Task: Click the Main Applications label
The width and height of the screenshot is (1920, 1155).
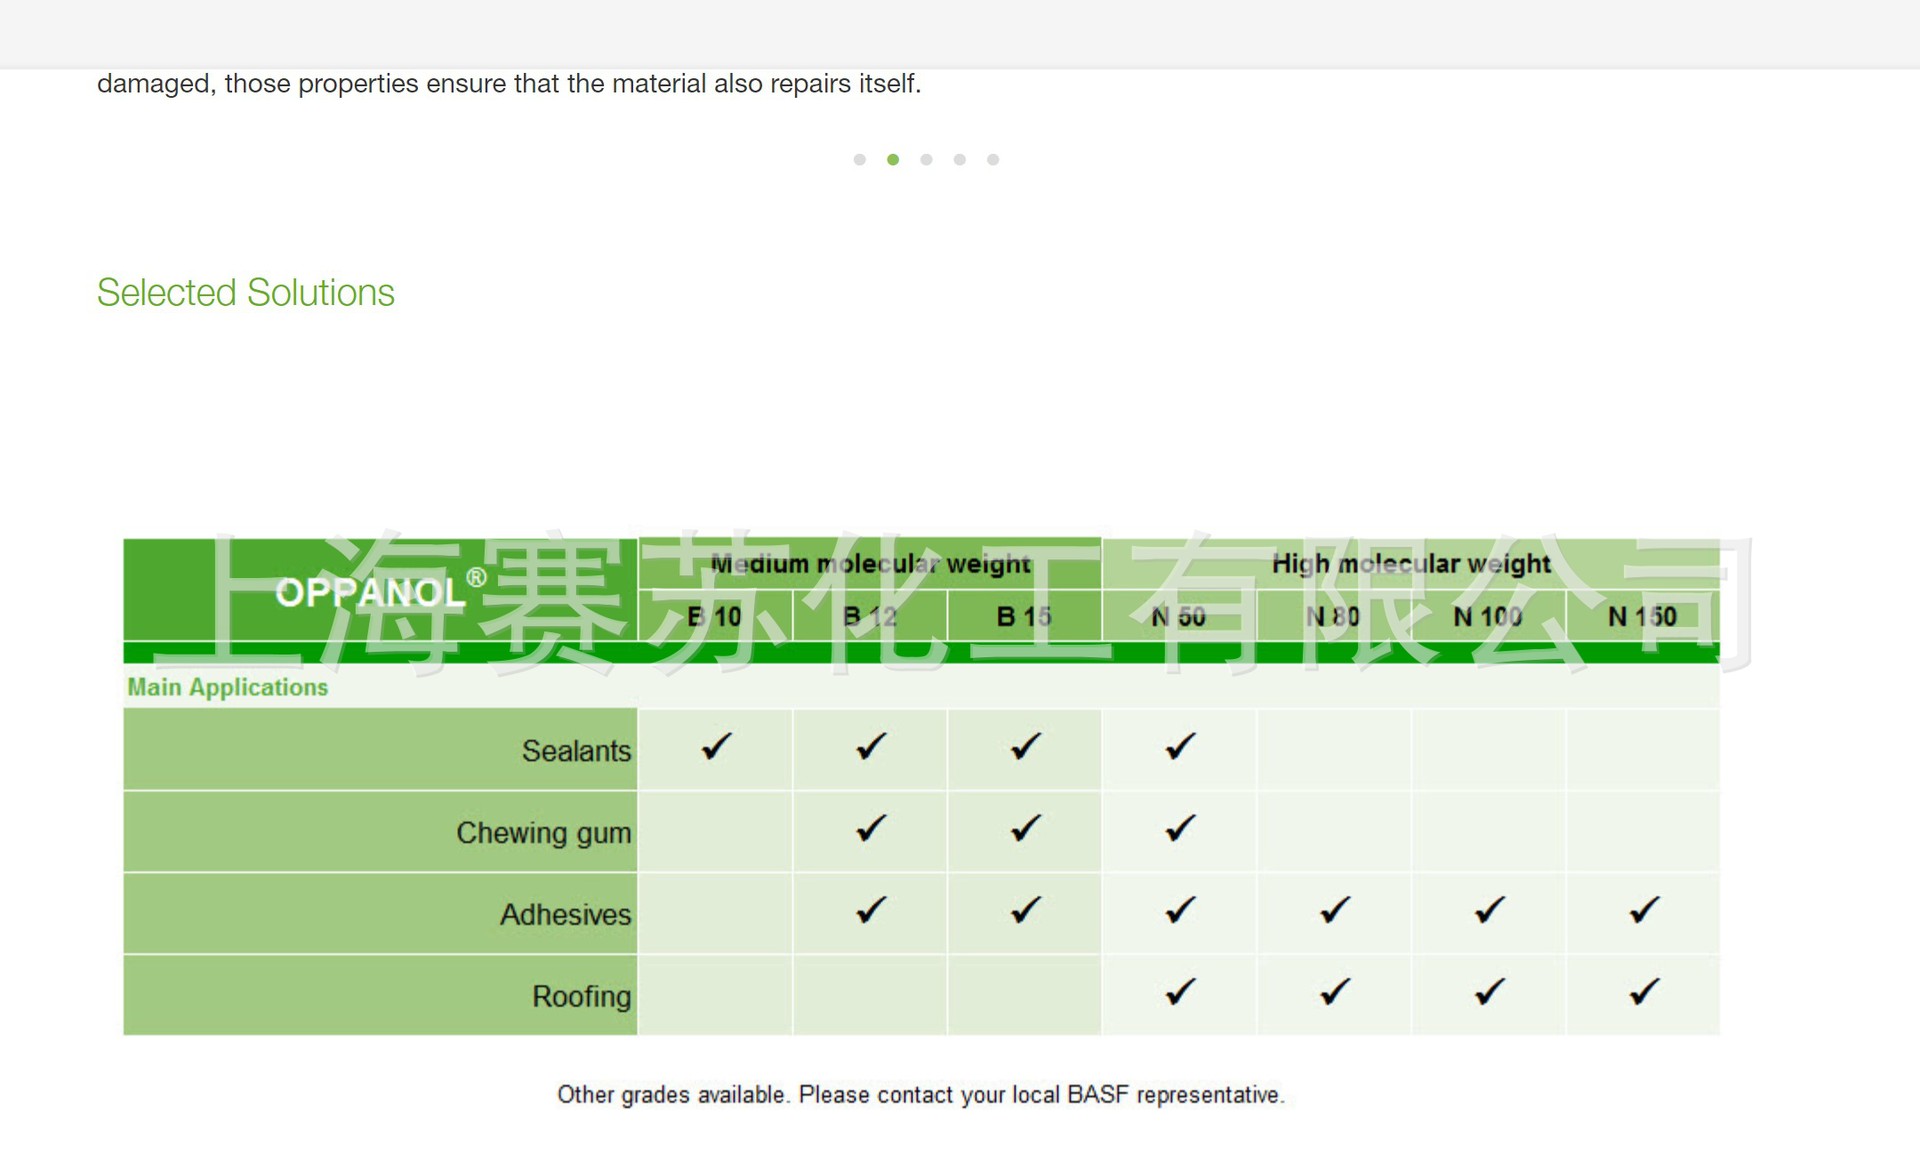Action: tap(228, 687)
